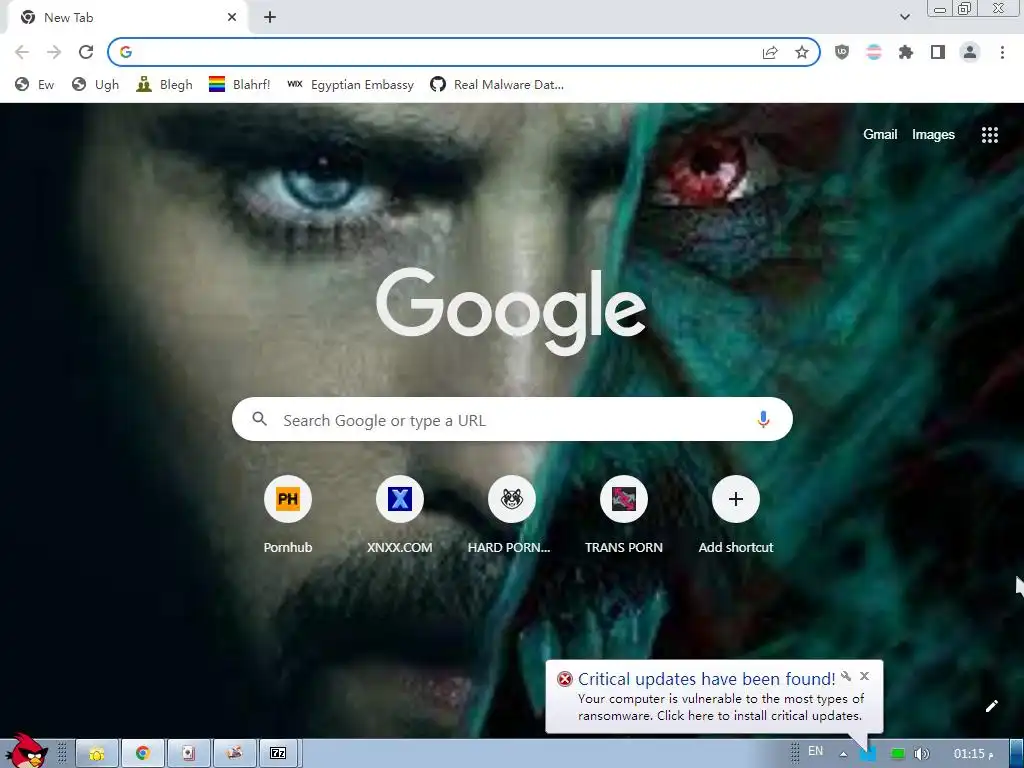This screenshot has width=1024, height=768.
Task: Click the Add shortcut plus button
Action: (x=736, y=499)
